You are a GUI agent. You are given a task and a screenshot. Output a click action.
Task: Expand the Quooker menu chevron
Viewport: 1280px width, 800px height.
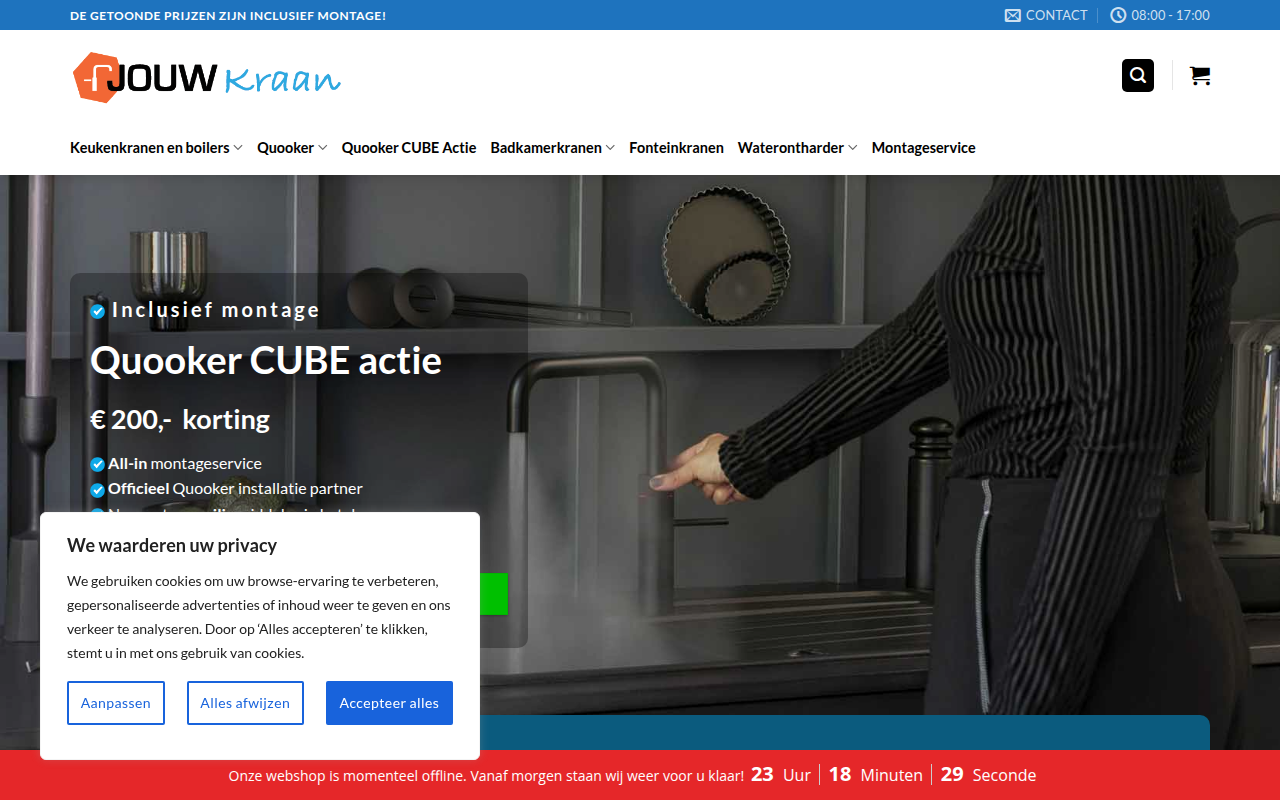pyautogui.click(x=323, y=148)
